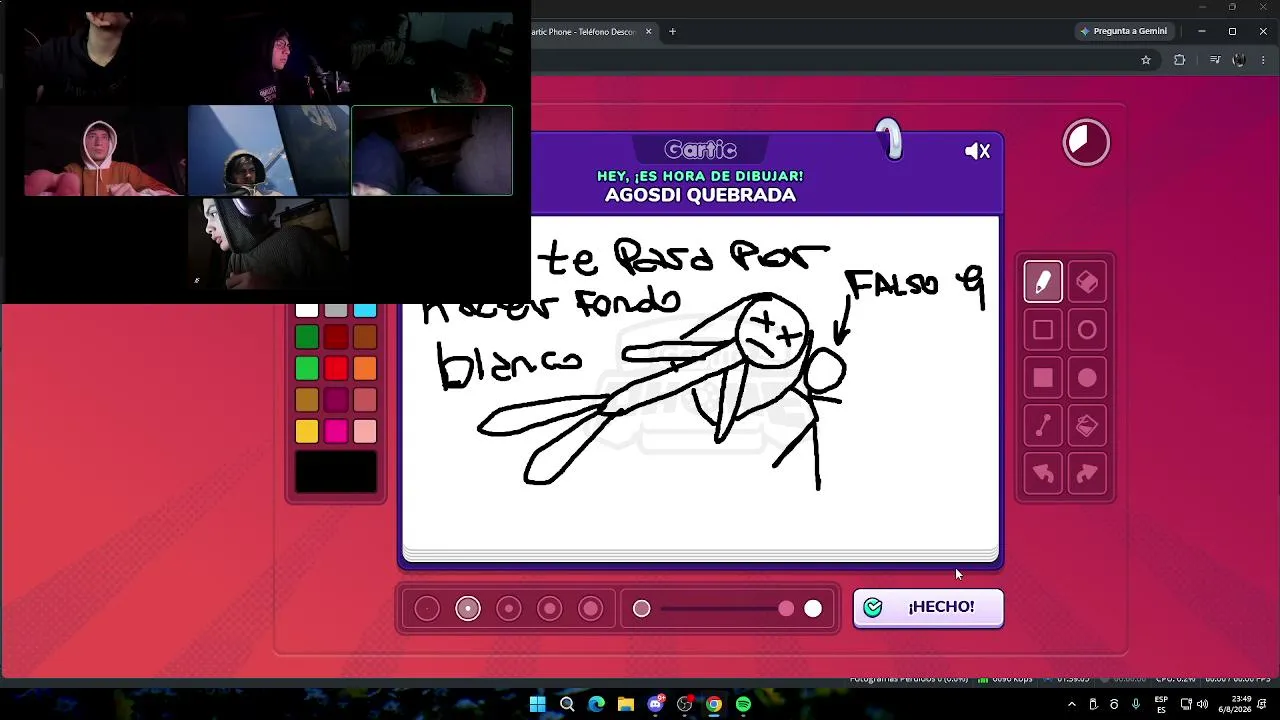Choose the empty circle shape tool

[x=1087, y=330]
